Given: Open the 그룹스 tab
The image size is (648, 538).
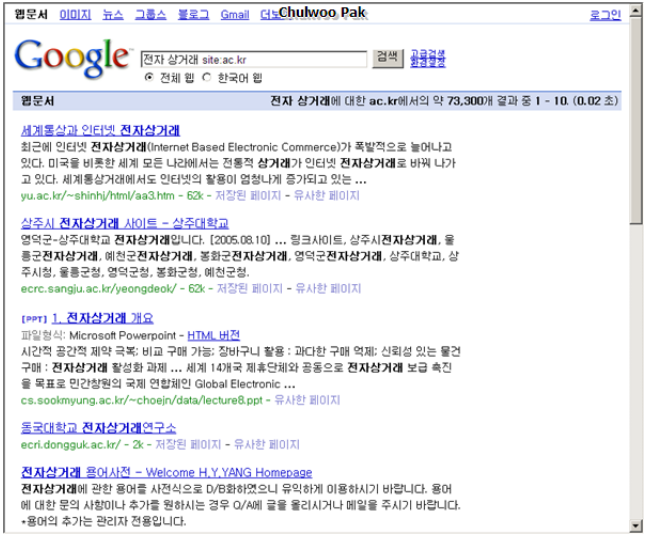Looking at the screenshot, I should [150, 15].
